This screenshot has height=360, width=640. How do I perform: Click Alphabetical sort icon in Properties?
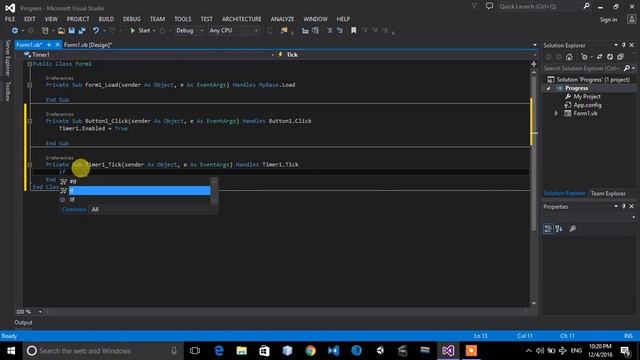tap(559, 229)
